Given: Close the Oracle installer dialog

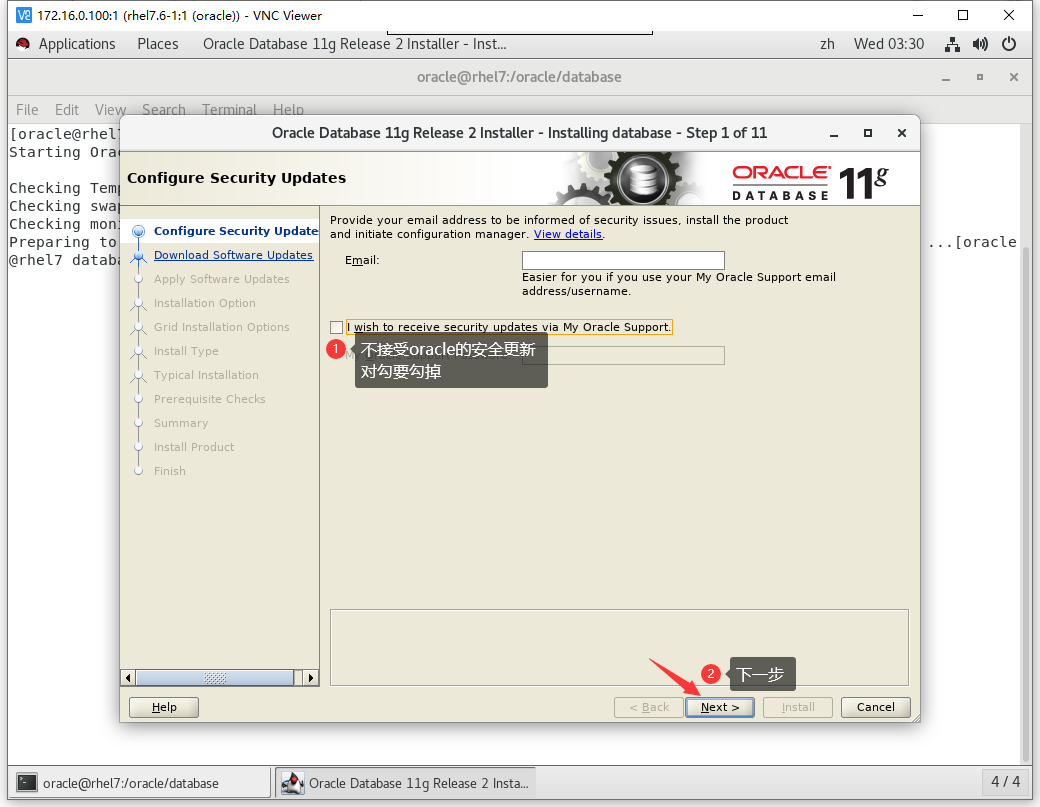Looking at the screenshot, I should tap(901, 133).
